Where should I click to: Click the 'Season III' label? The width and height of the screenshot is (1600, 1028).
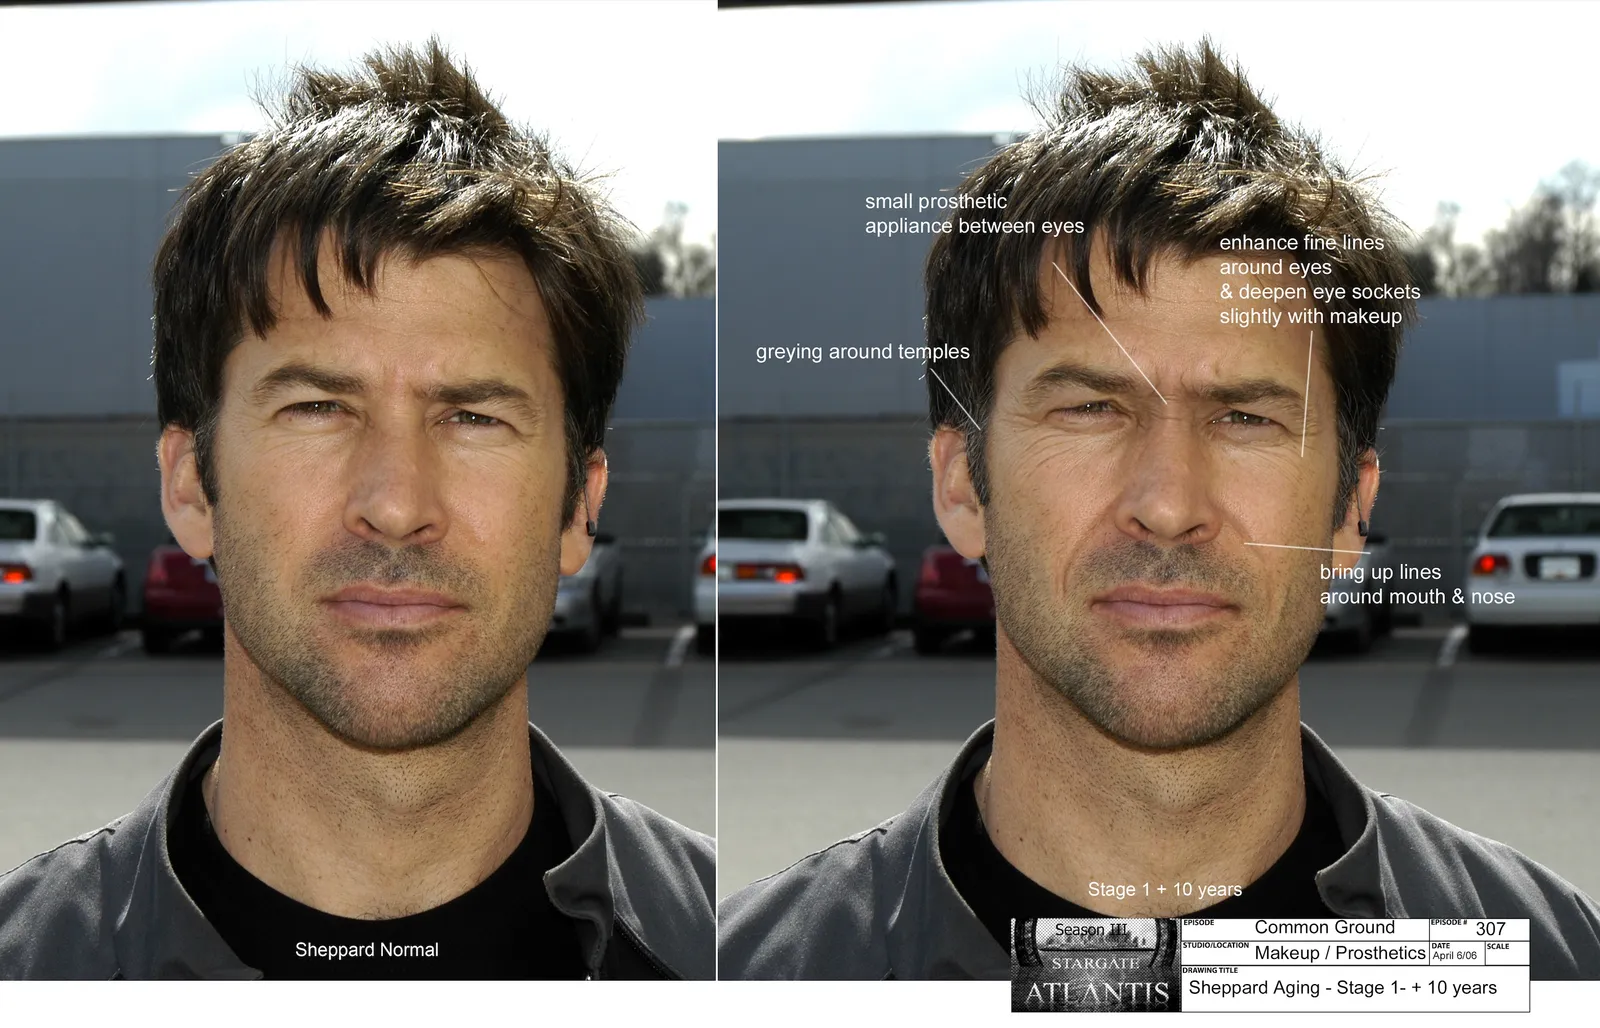point(1091,930)
